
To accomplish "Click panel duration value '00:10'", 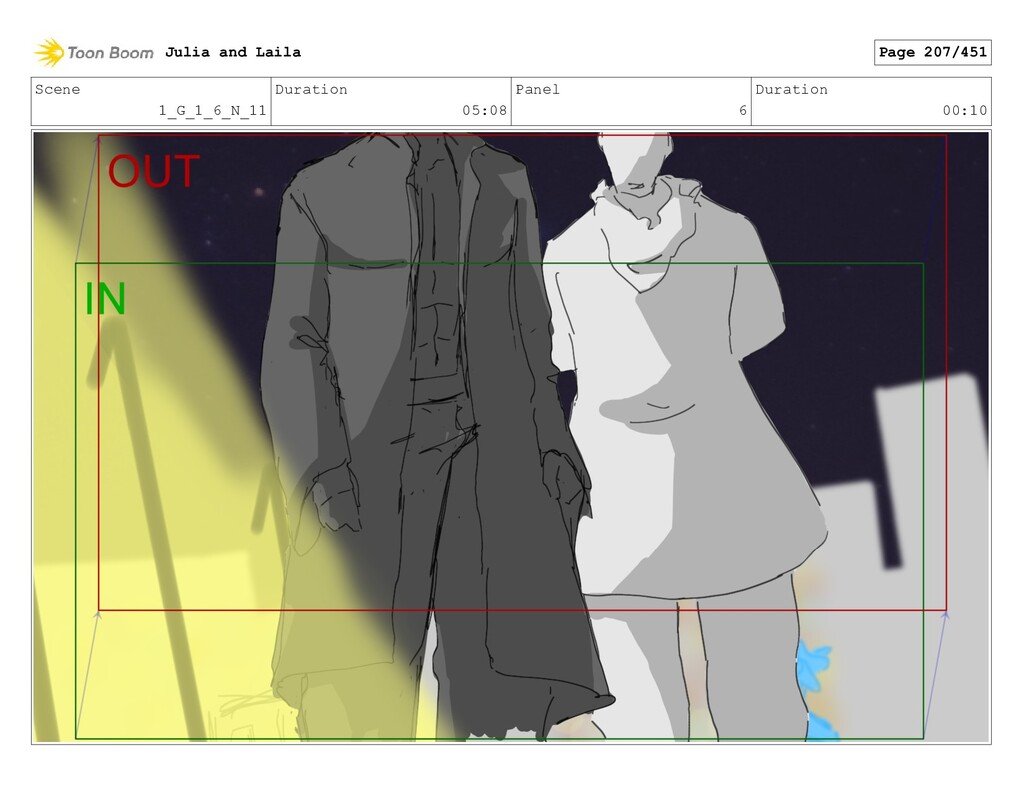I will 965,110.
